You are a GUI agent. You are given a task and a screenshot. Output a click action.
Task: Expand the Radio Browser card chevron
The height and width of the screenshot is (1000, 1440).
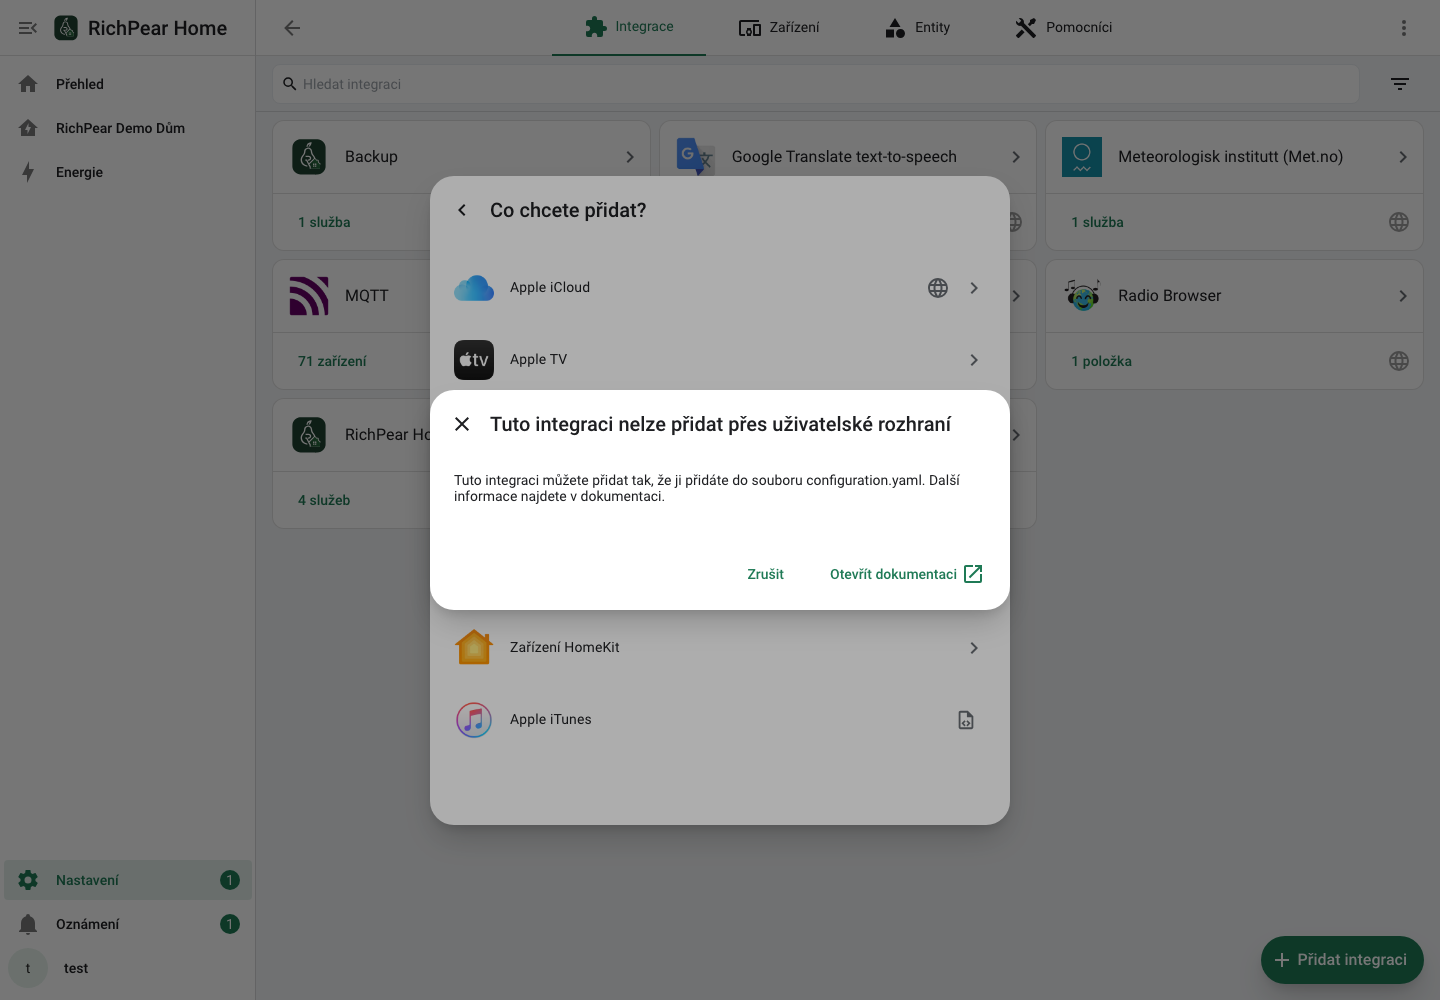pos(1403,296)
